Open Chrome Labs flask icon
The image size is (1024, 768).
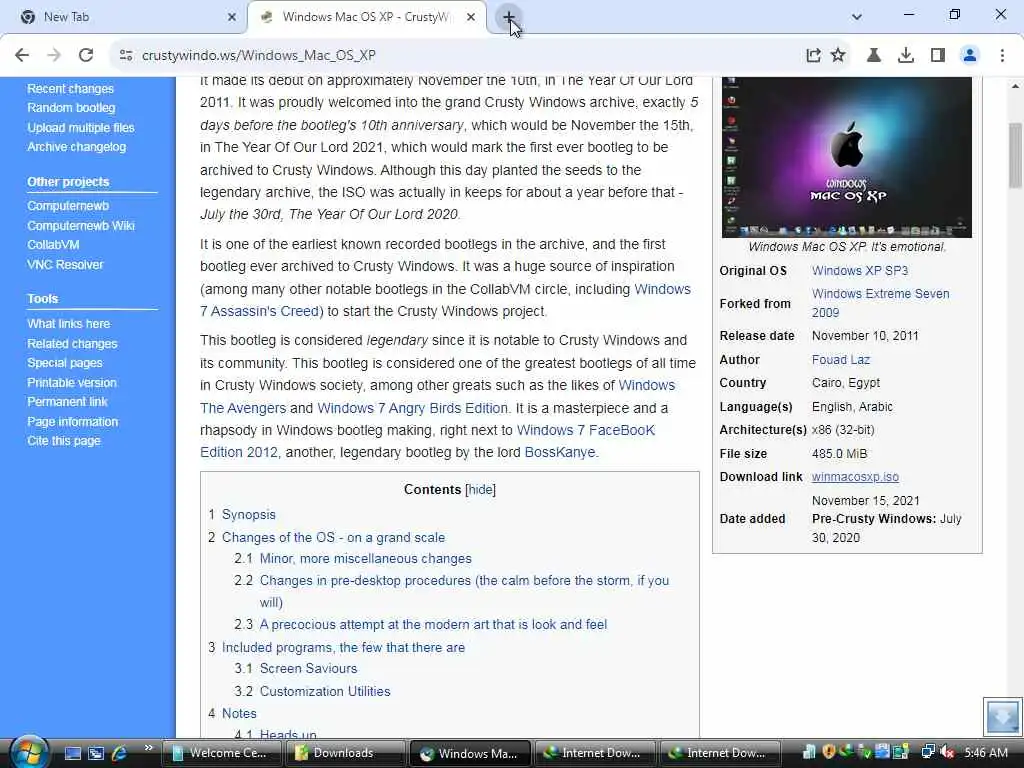coord(874,56)
